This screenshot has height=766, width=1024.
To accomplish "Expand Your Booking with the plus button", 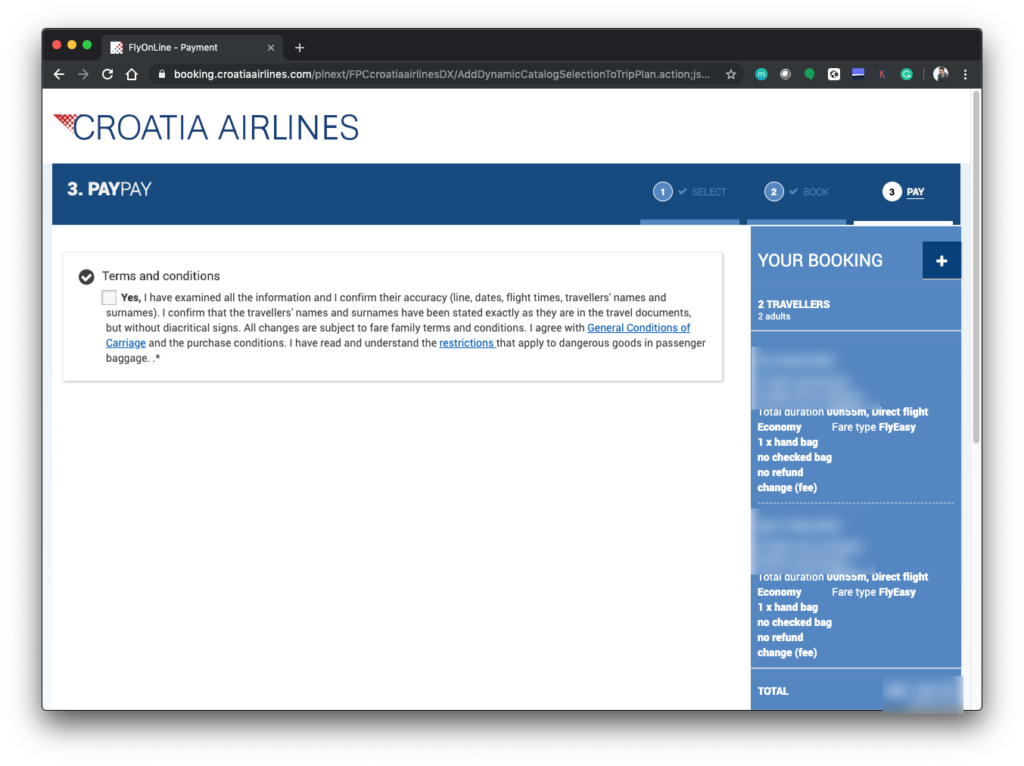I will pyautogui.click(x=941, y=260).
